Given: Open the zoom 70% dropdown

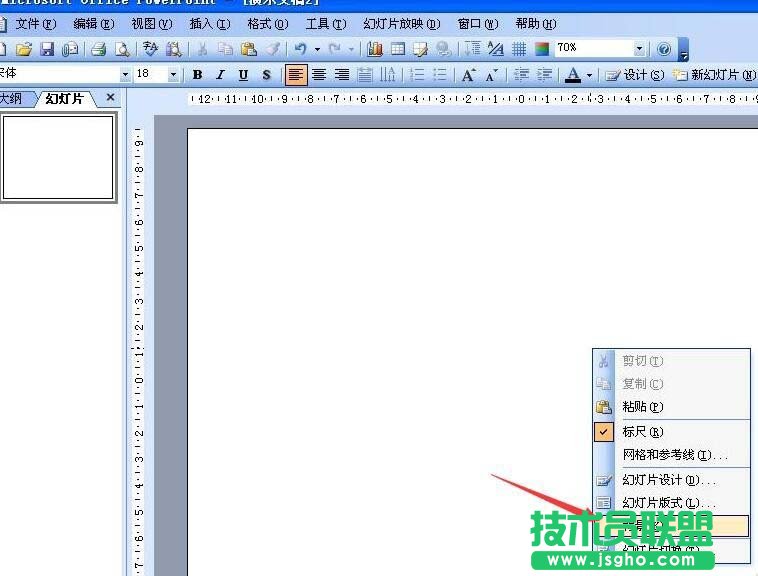Looking at the screenshot, I should (x=639, y=49).
